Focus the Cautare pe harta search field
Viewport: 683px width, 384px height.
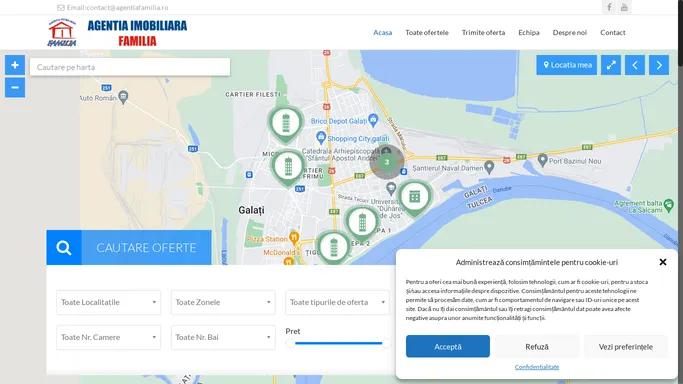point(130,67)
